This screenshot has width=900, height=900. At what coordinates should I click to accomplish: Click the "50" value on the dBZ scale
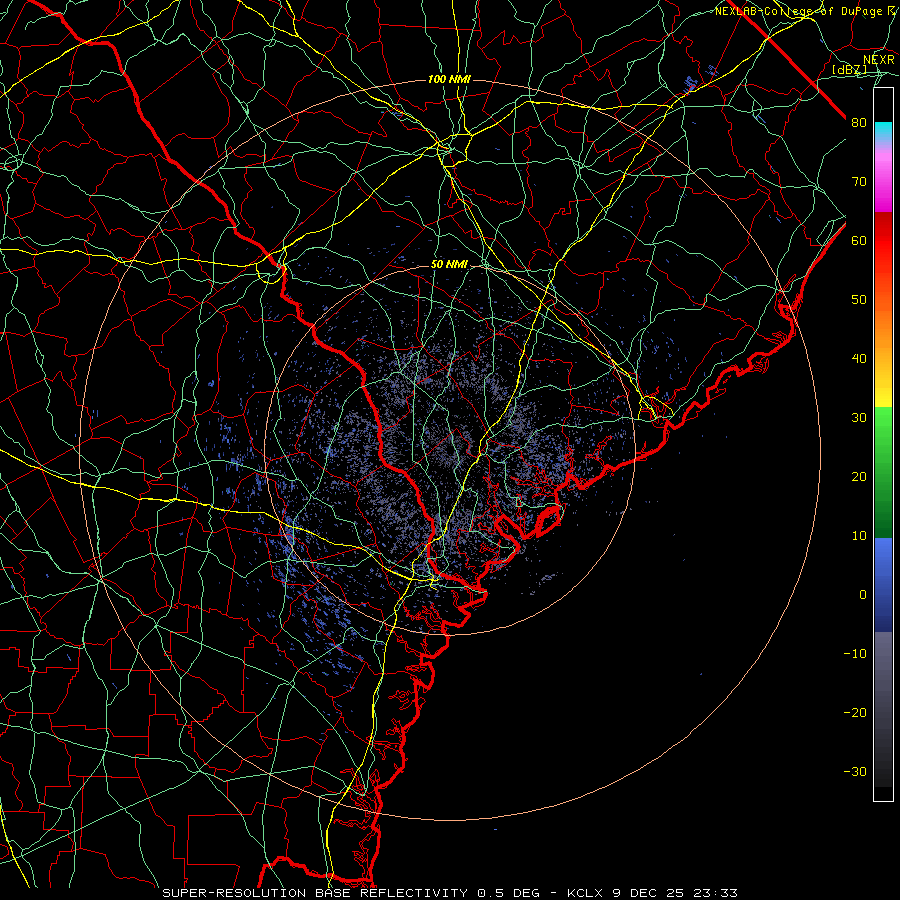(x=859, y=300)
